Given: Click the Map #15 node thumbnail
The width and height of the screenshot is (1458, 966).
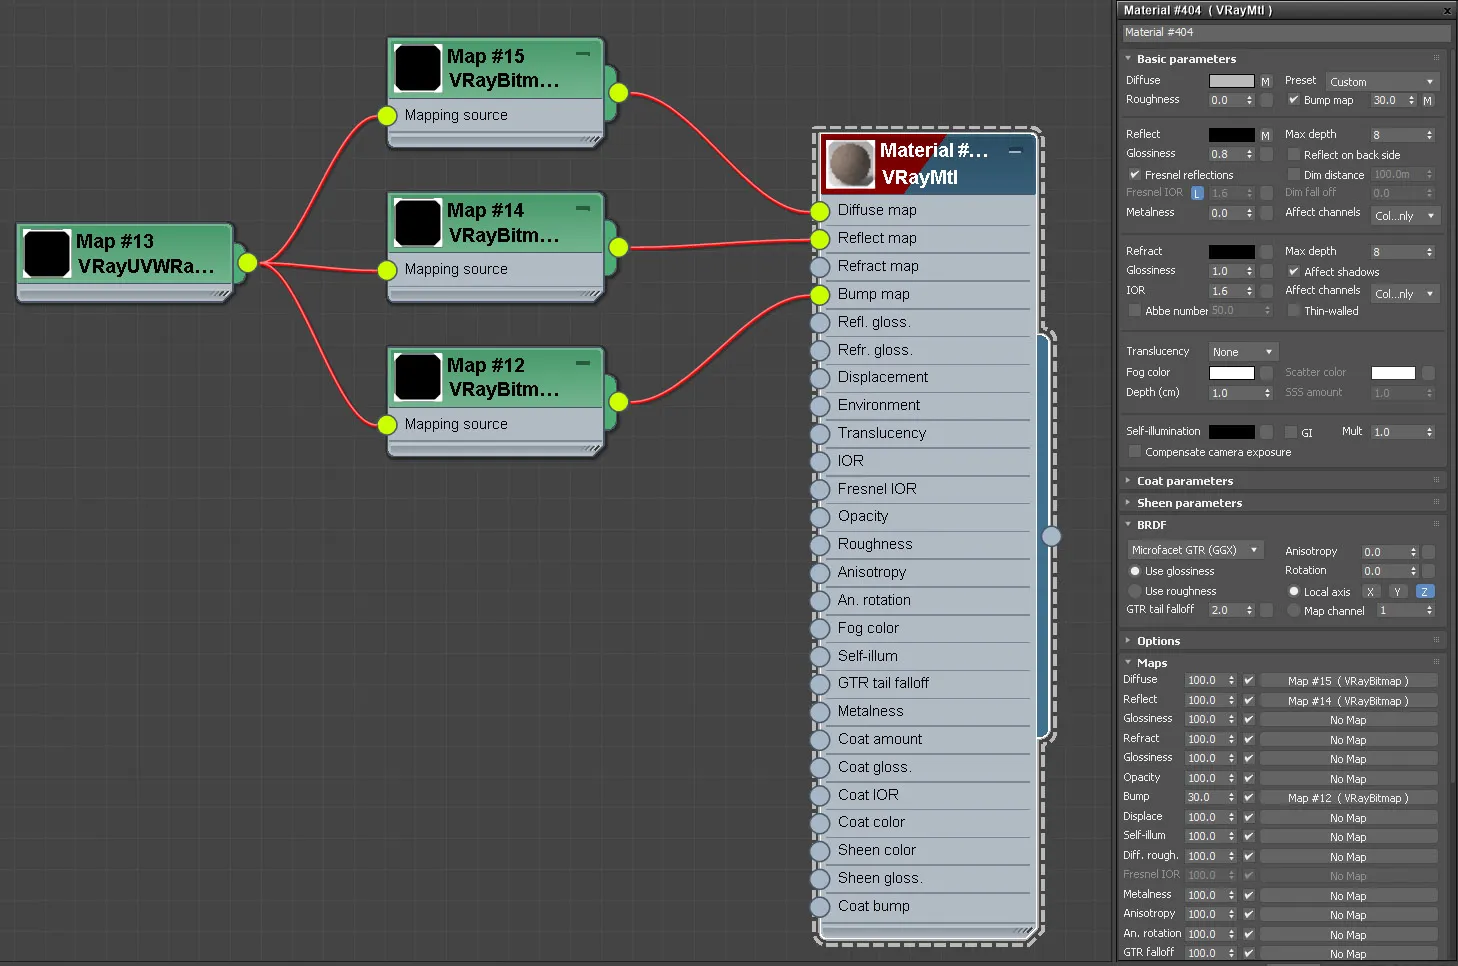Looking at the screenshot, I should tap(418, 68).
